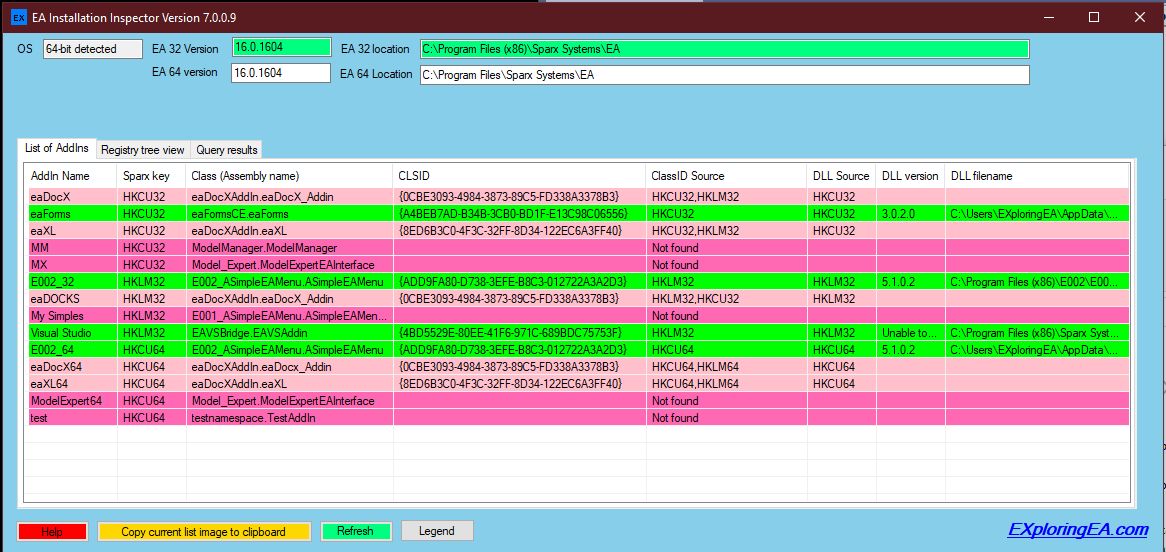Focus the EA 64 Location path field
1166x552 pixels.
pos(724,74)
